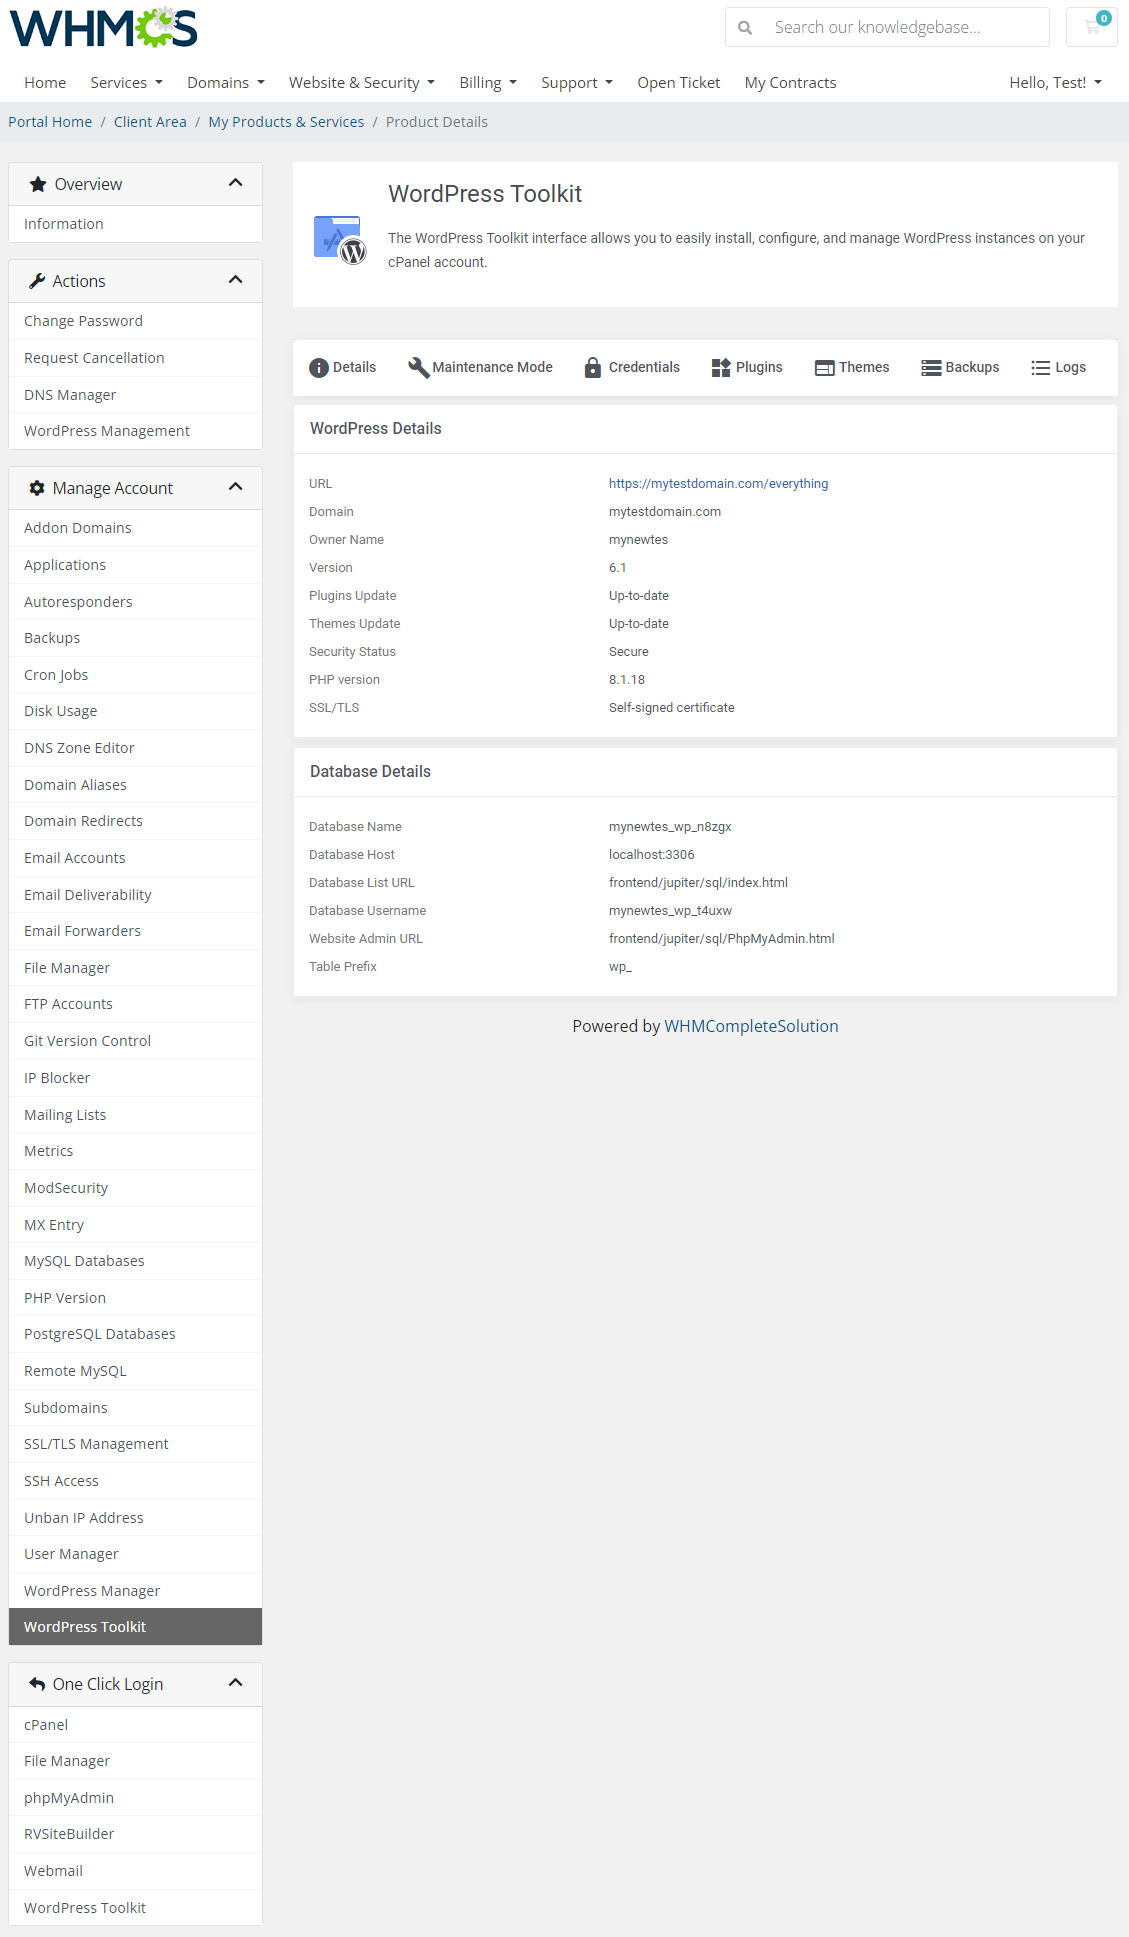Click the Logs list icon
This screenshot has width=1129, height=1937.
[x=1041, y=367]
